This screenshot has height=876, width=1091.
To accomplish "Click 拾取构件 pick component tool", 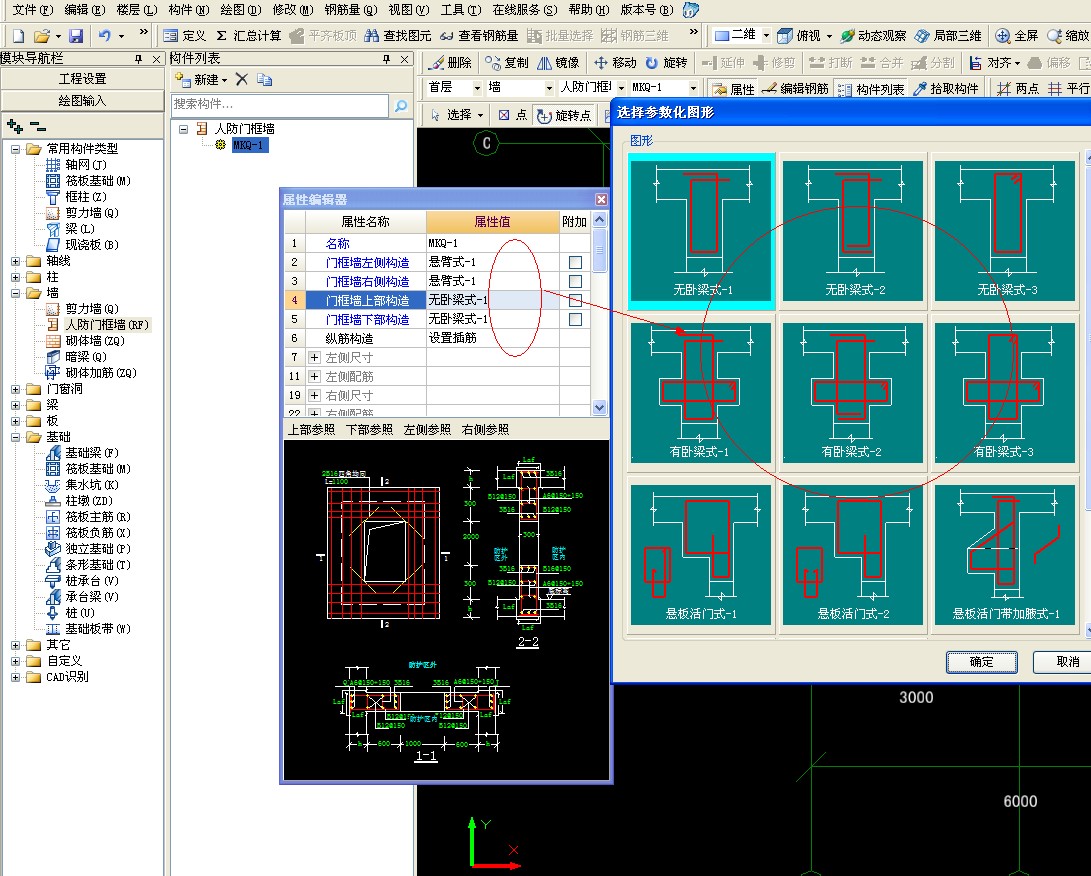I will (946, 88).
